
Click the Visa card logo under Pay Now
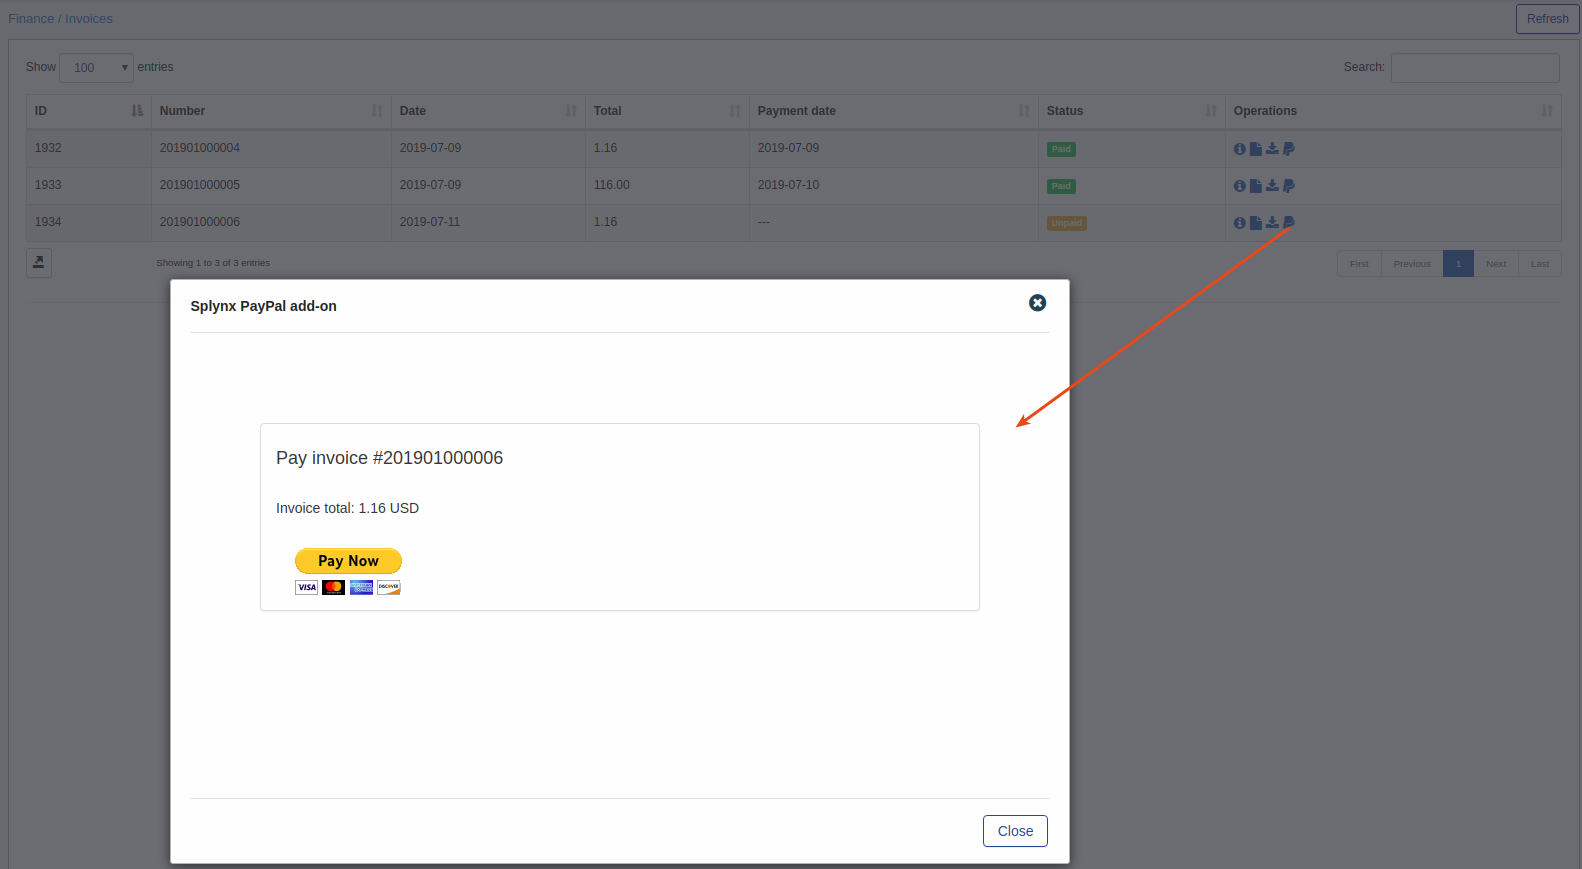(x=306, y=587)
